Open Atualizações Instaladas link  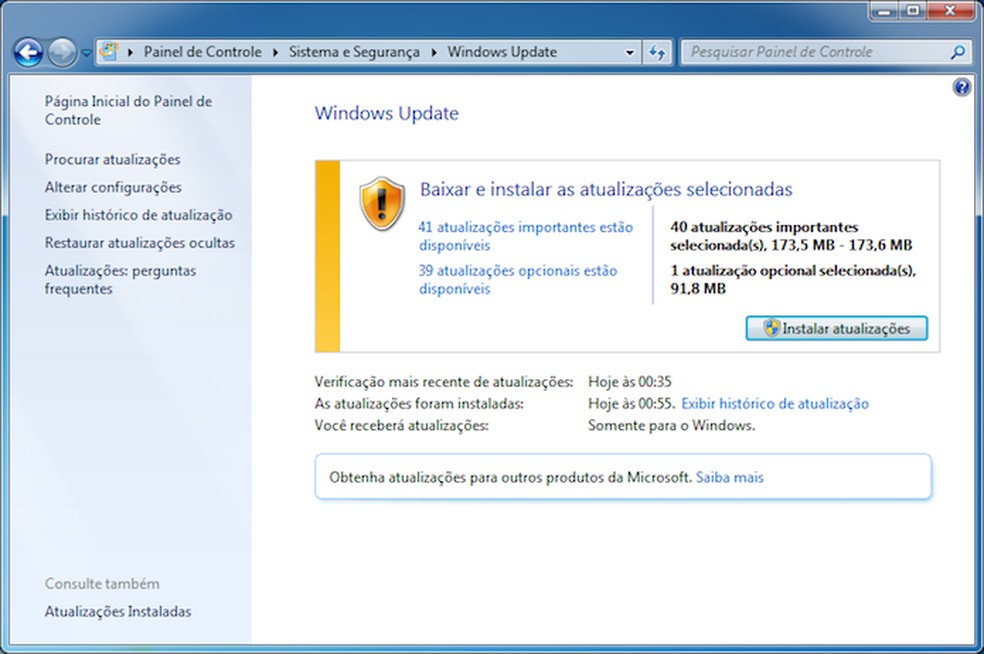pos(118,611)
